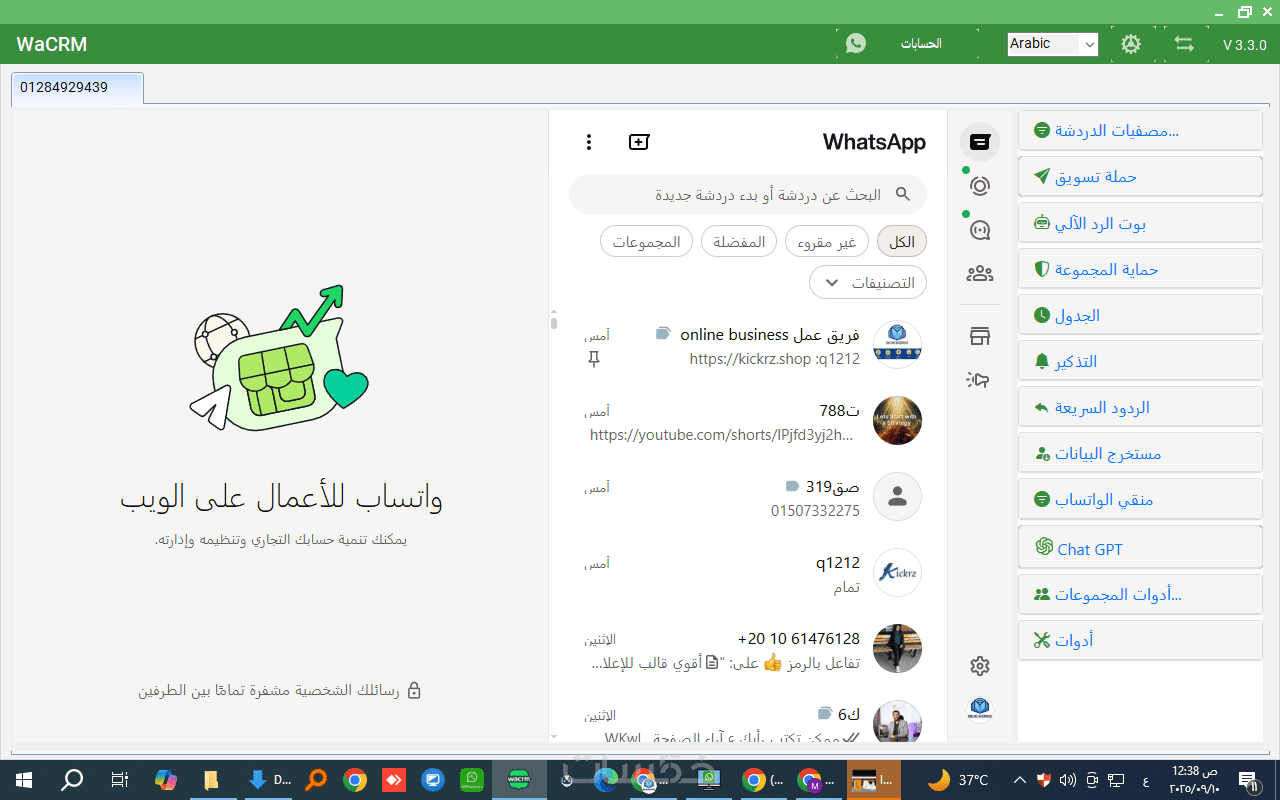The image size is (1280, 800).
Task: Click the swap arrows icon in header
Action: coord(1184,44)
